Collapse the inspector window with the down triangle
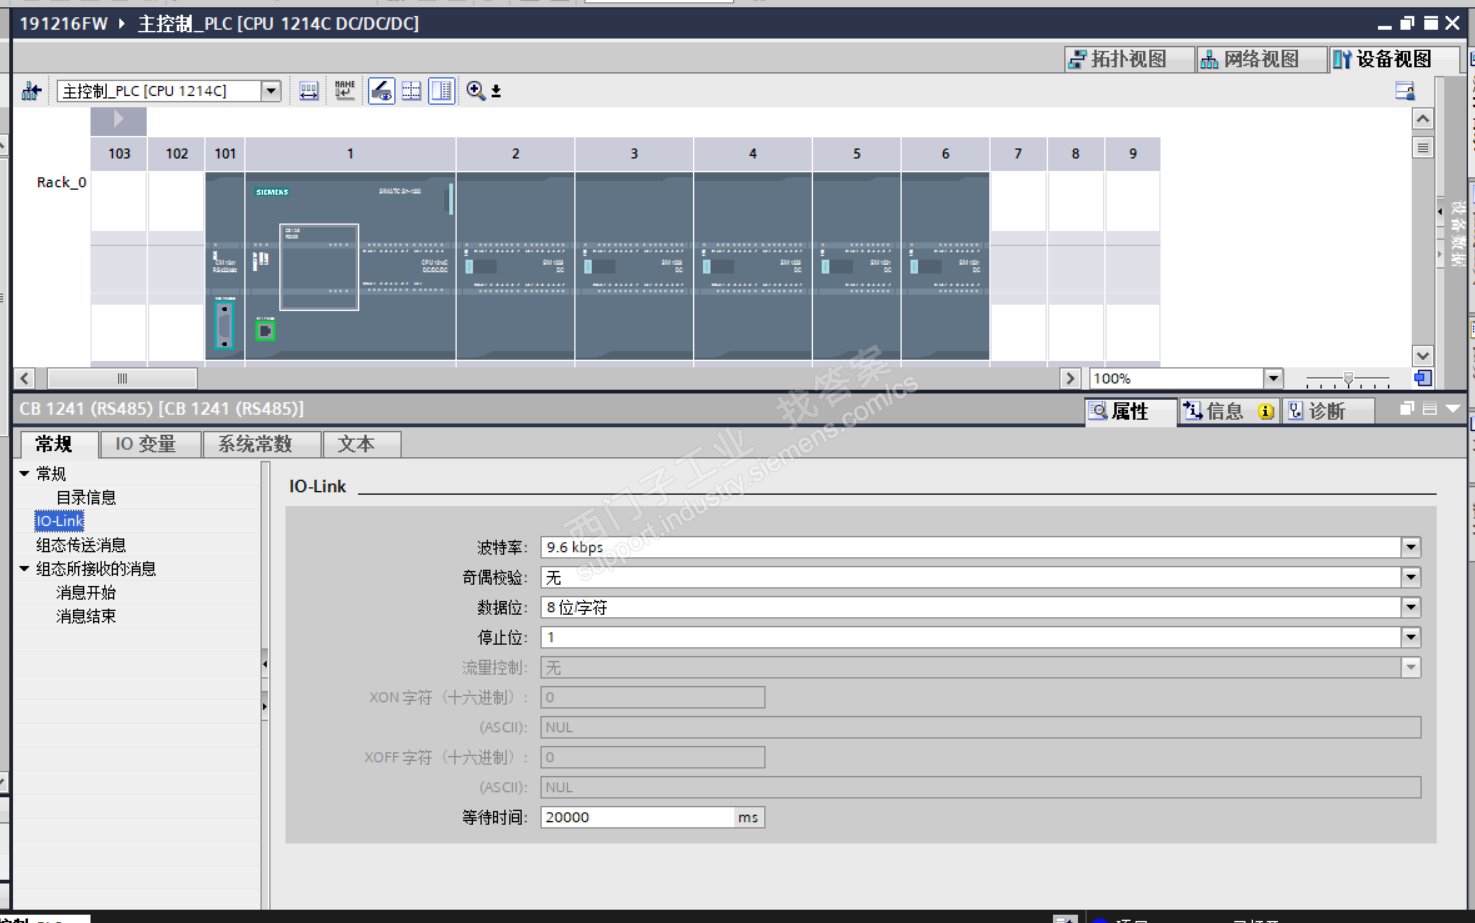The width and height of the screenshot is (1475, 923). point(1453,409)
